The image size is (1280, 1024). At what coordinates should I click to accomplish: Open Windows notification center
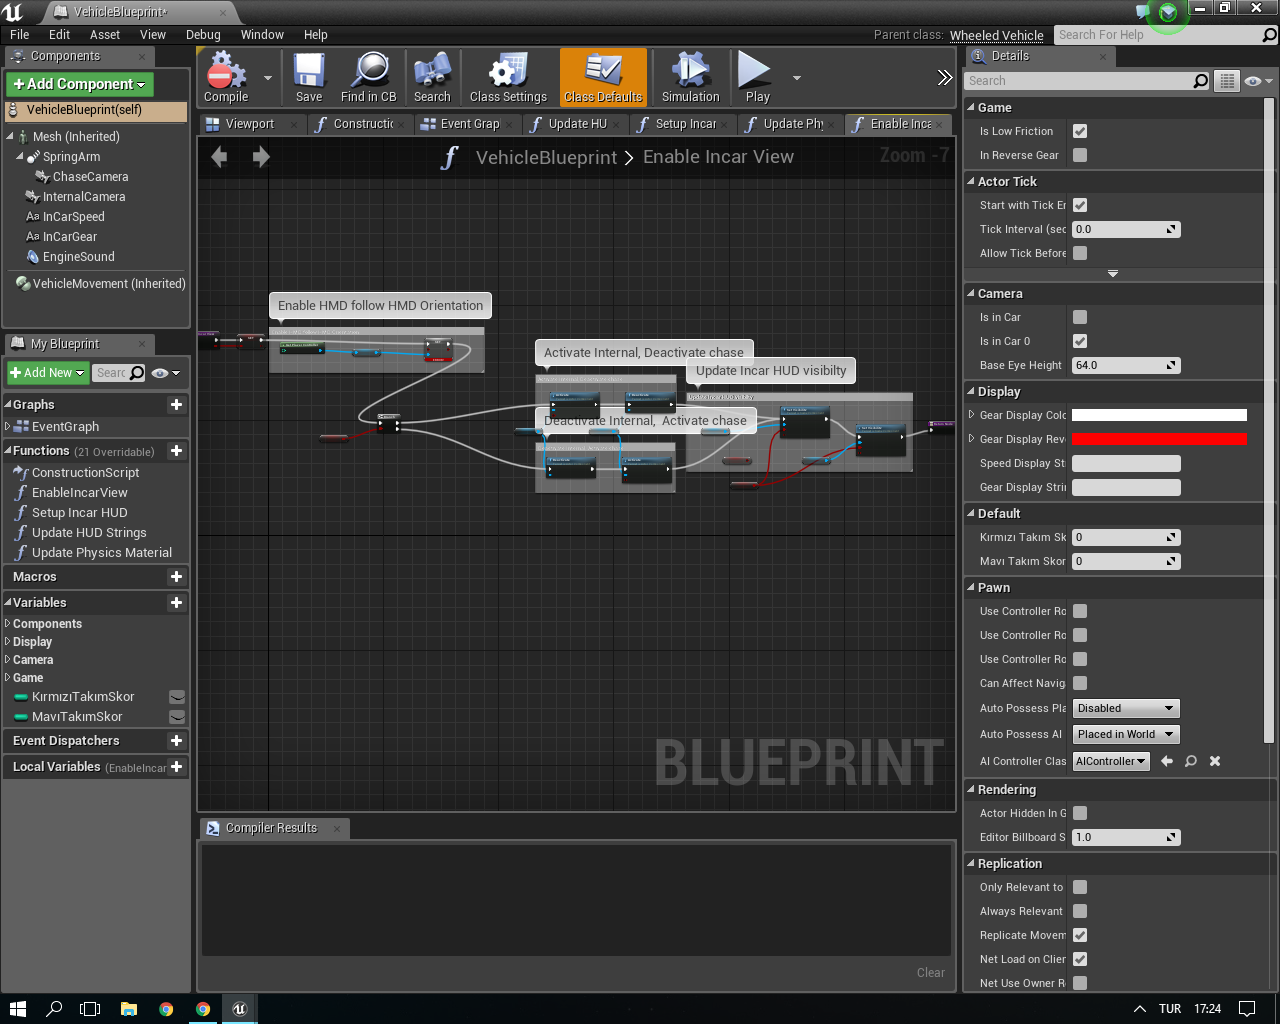coord(1247,1008)
